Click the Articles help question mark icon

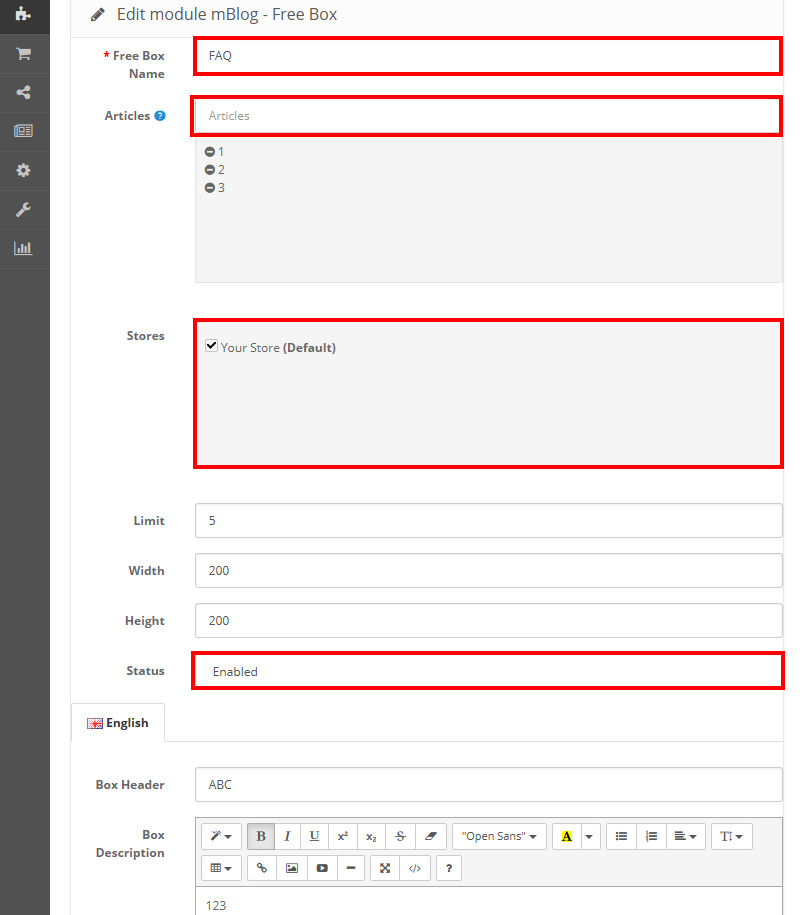160,116
